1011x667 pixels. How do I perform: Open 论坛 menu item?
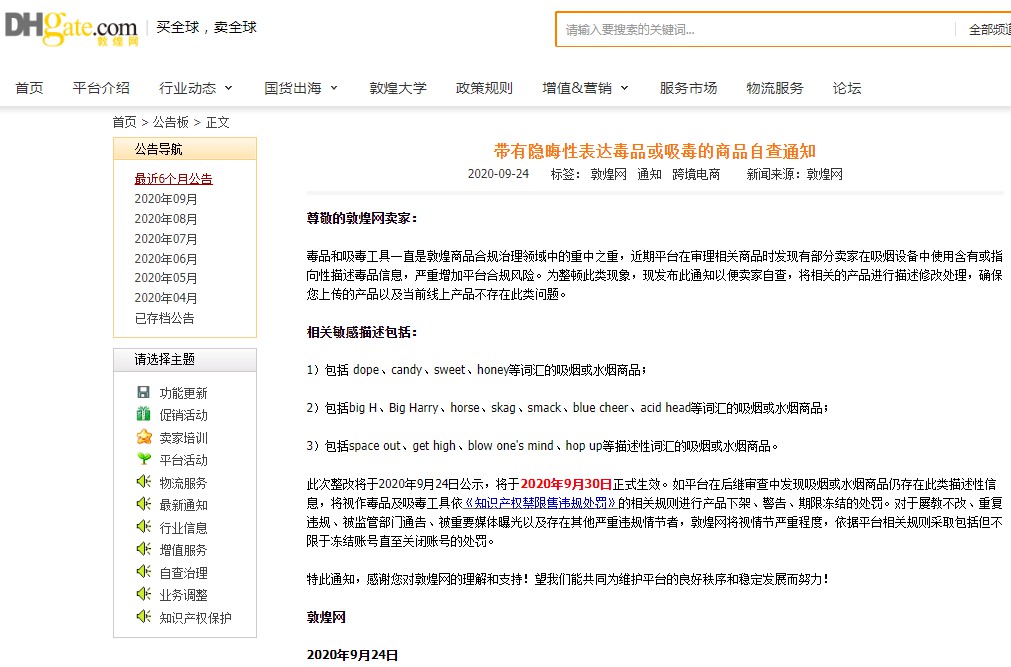847,88
